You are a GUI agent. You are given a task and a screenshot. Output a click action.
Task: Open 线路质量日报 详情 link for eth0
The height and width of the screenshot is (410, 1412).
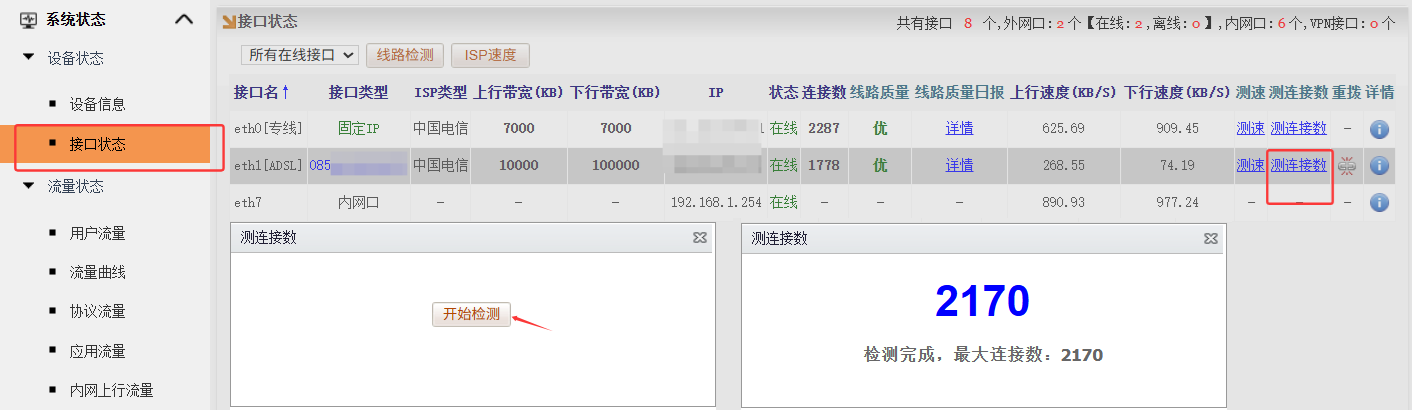point(959,129)
